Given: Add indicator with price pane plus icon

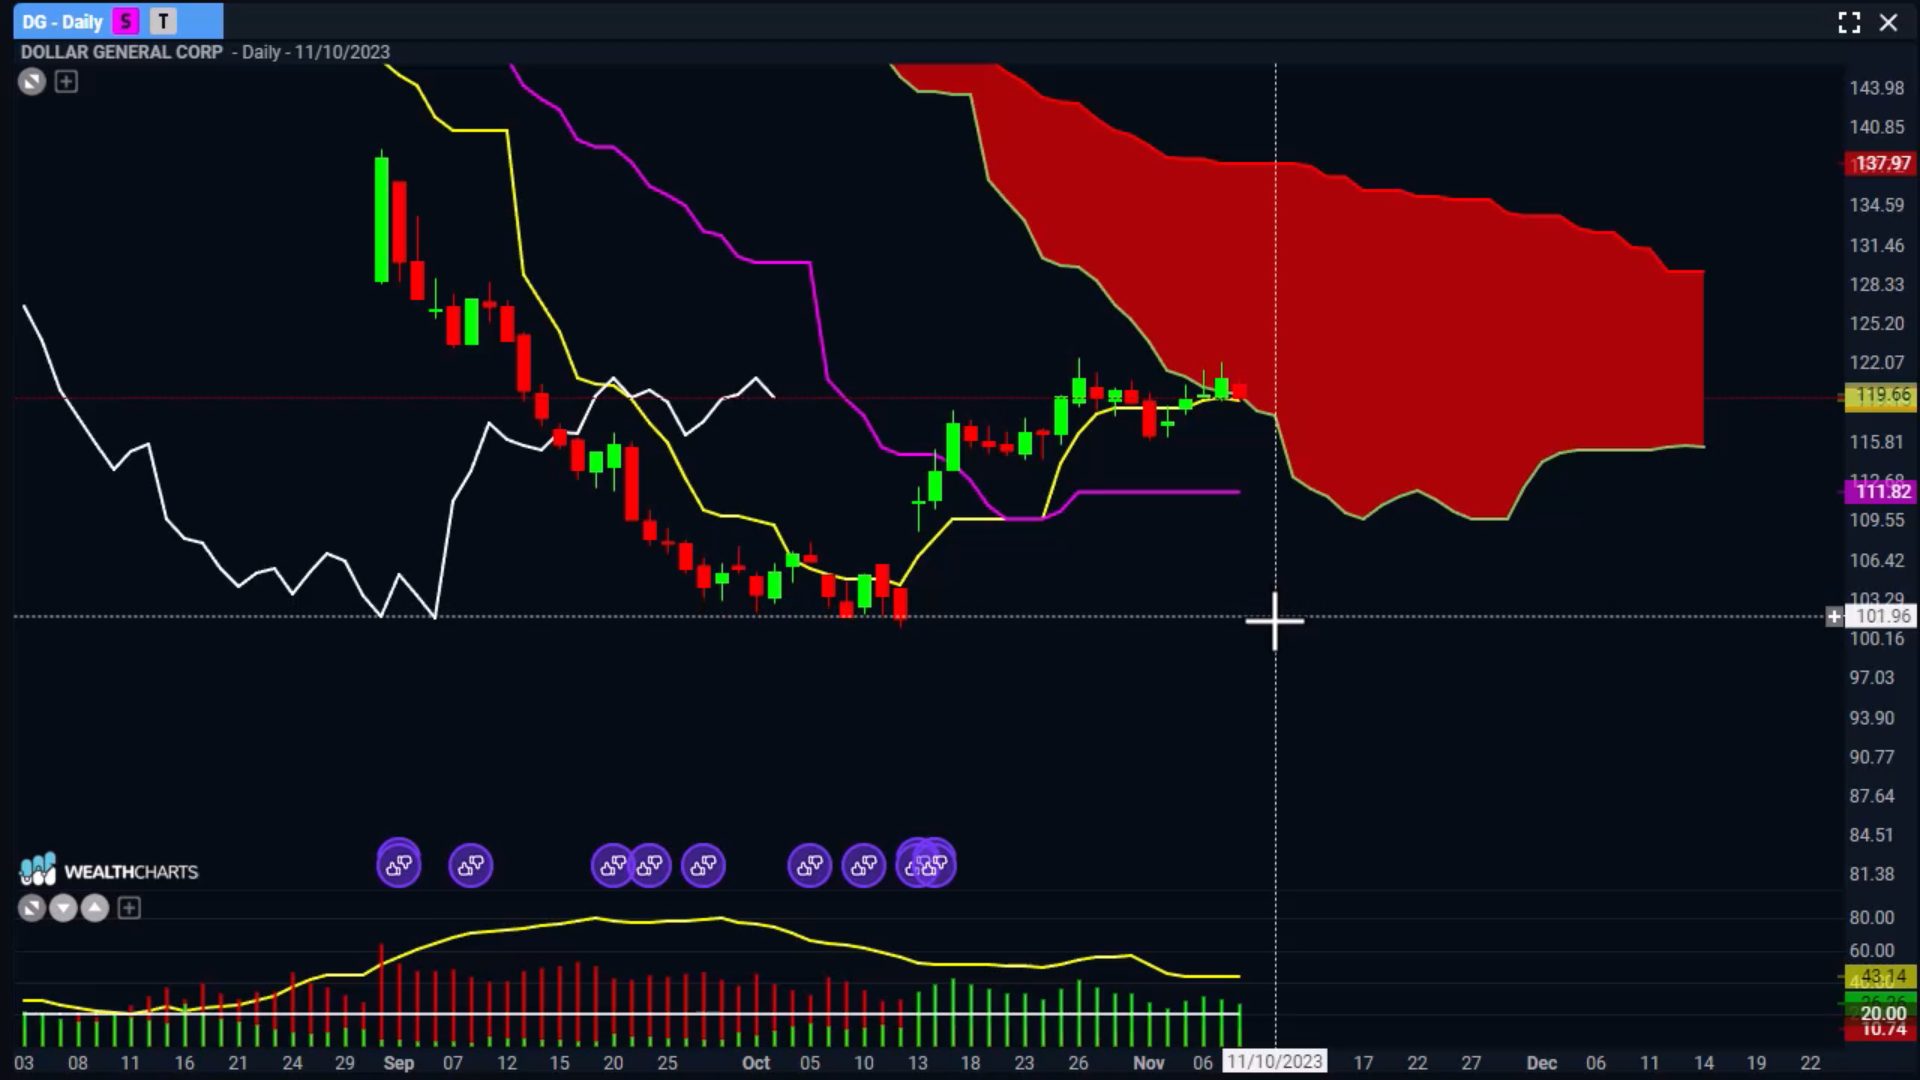Looking at the screenshot, I should pyautogui.click(x=66, y=82).
